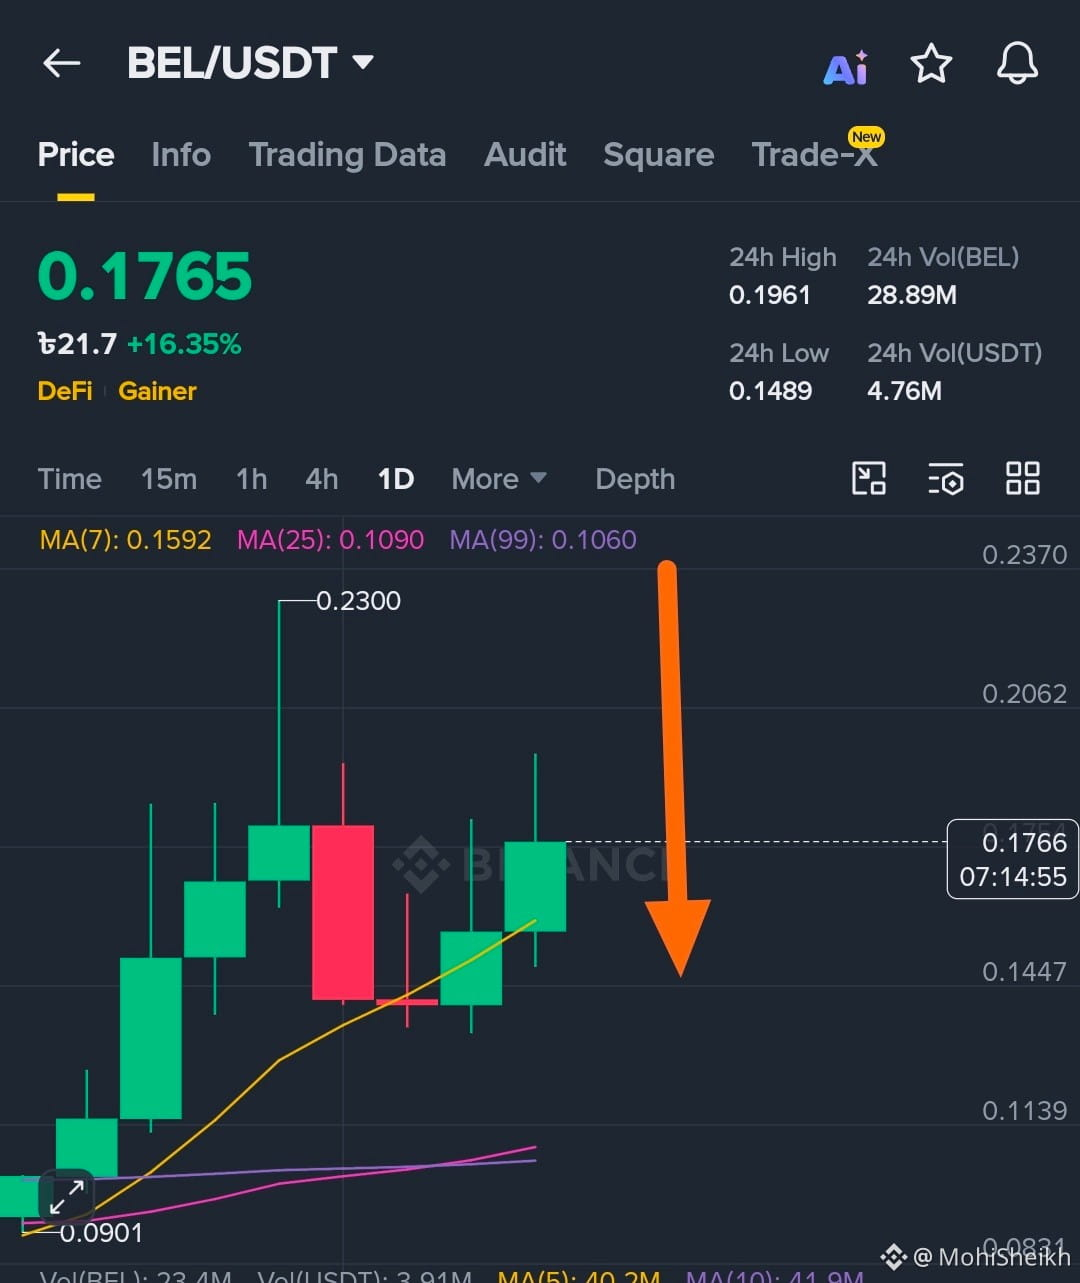Tap the current price 0.1765

pyautogui.click(x=145, y=276)
